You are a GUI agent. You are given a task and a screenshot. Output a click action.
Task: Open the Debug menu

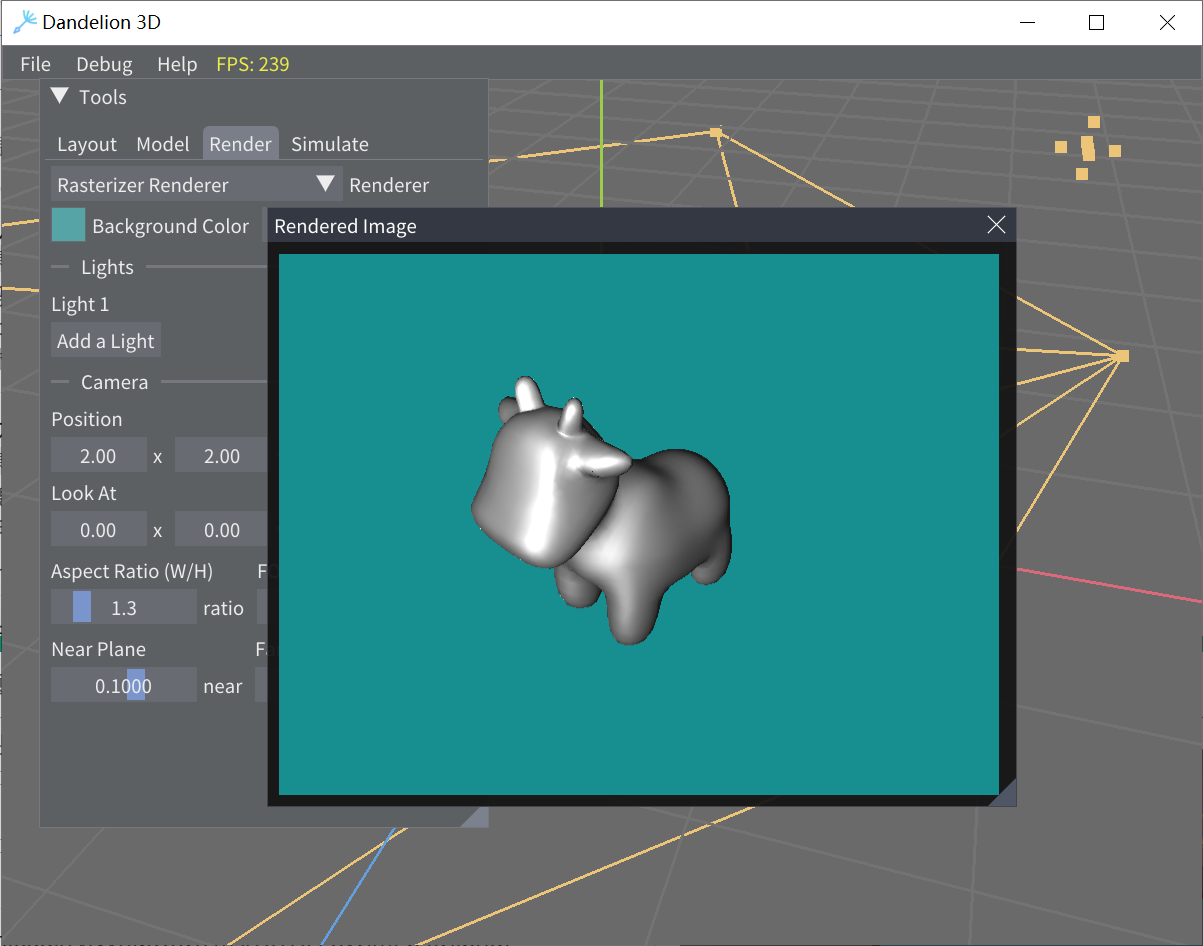[x=104, y=64]
